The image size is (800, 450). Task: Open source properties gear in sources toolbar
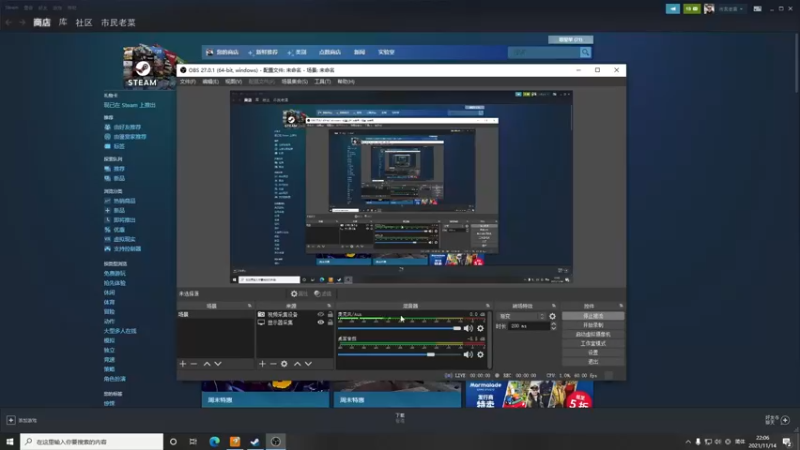[x=284, y=364]
